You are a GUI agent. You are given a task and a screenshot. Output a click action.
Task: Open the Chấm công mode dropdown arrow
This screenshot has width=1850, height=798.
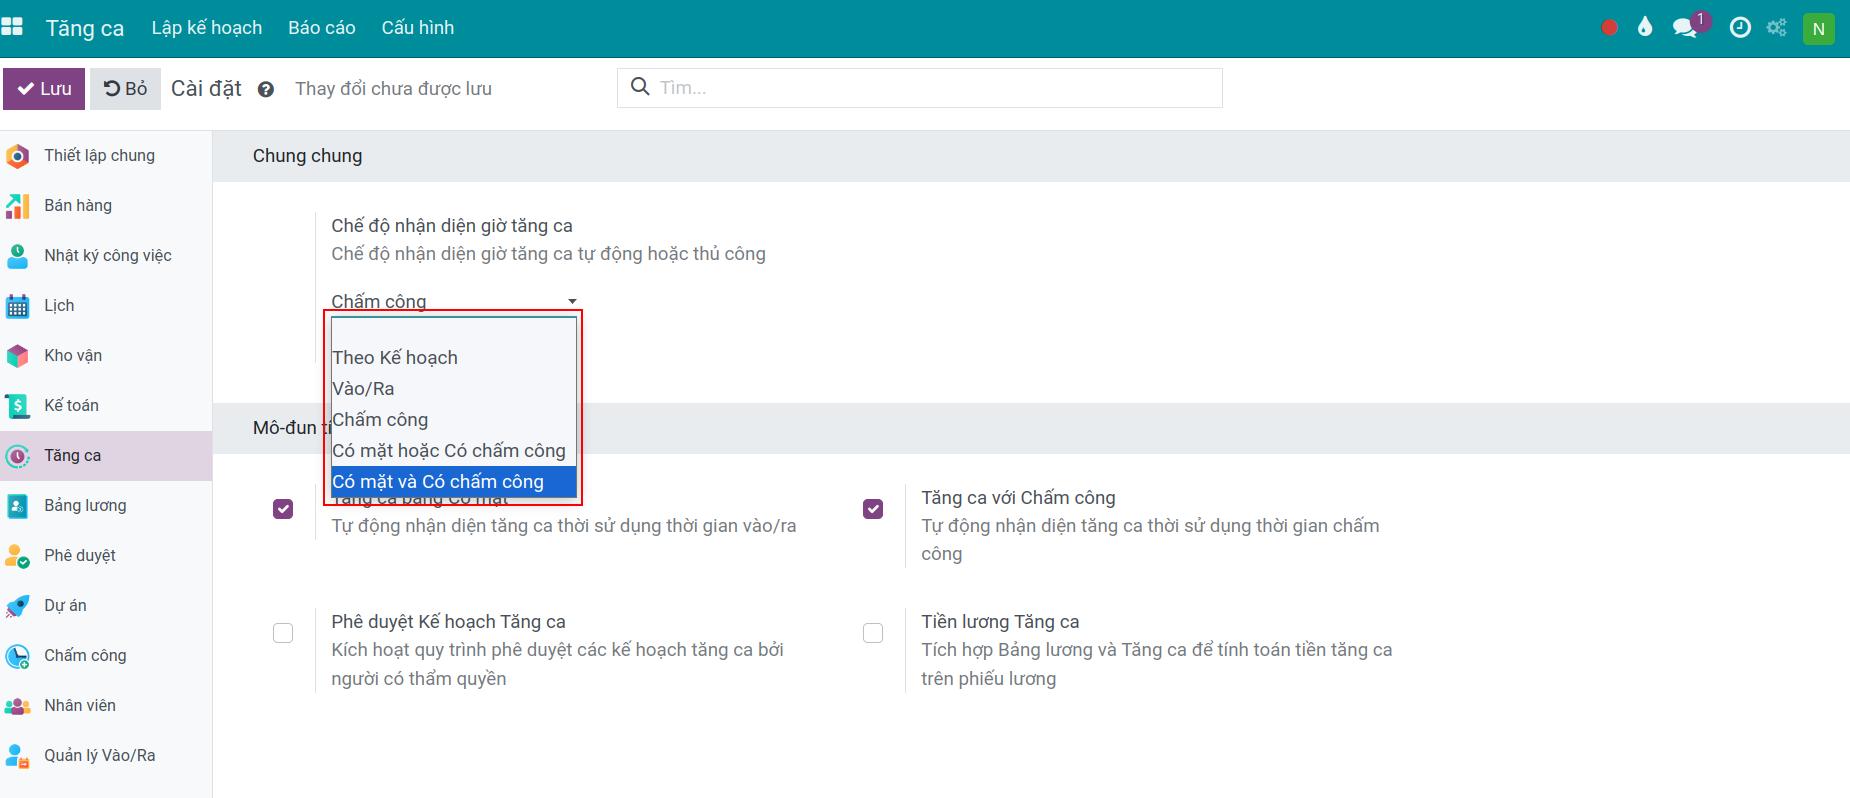coord(572,301)
